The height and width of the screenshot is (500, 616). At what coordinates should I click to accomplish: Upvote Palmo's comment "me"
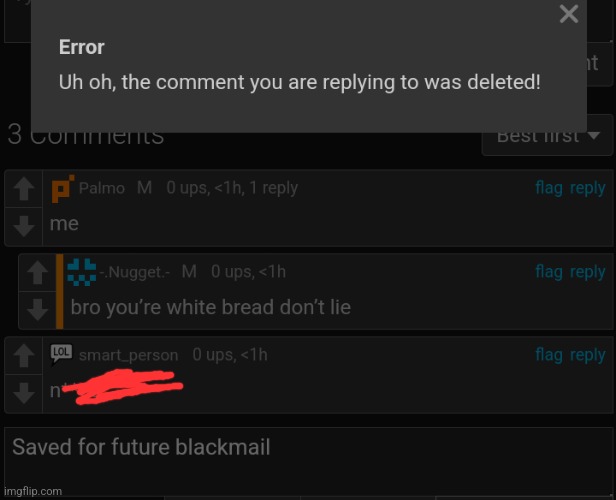(x=24, y=189)
